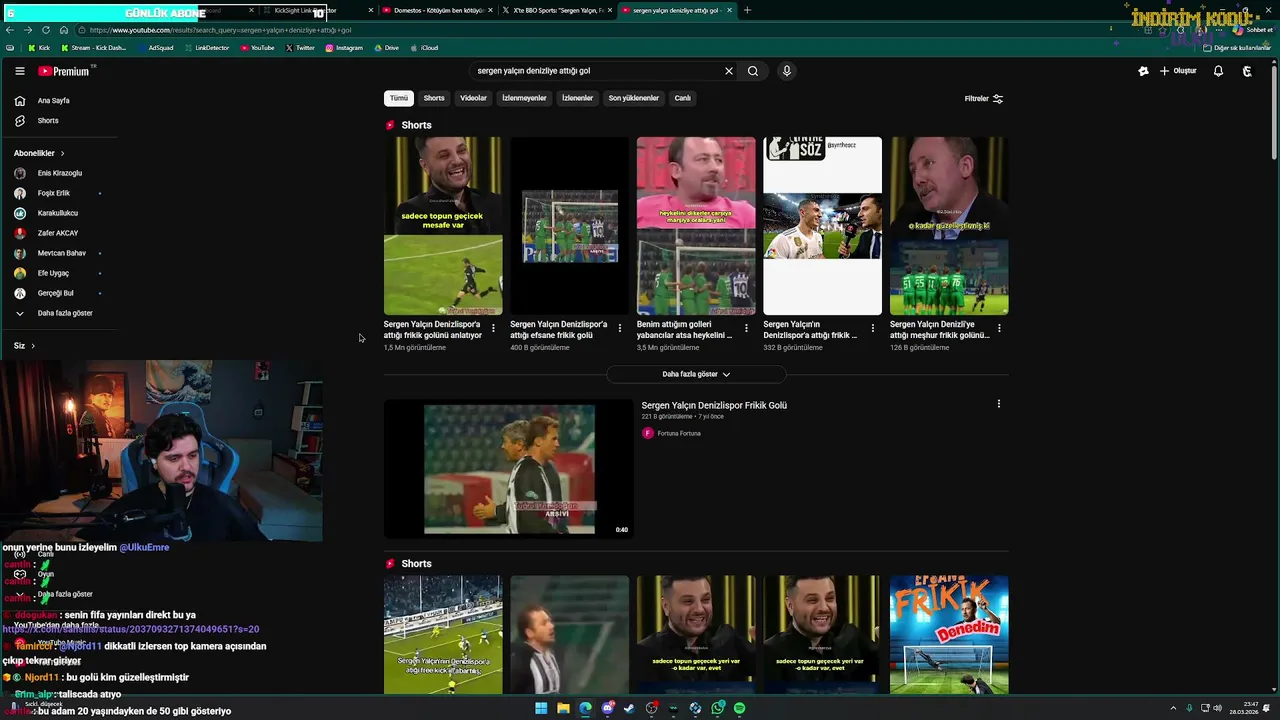Open Foşix Erlik channel subscription
This screenshot has height=720, width=1280.
point(55,193)
